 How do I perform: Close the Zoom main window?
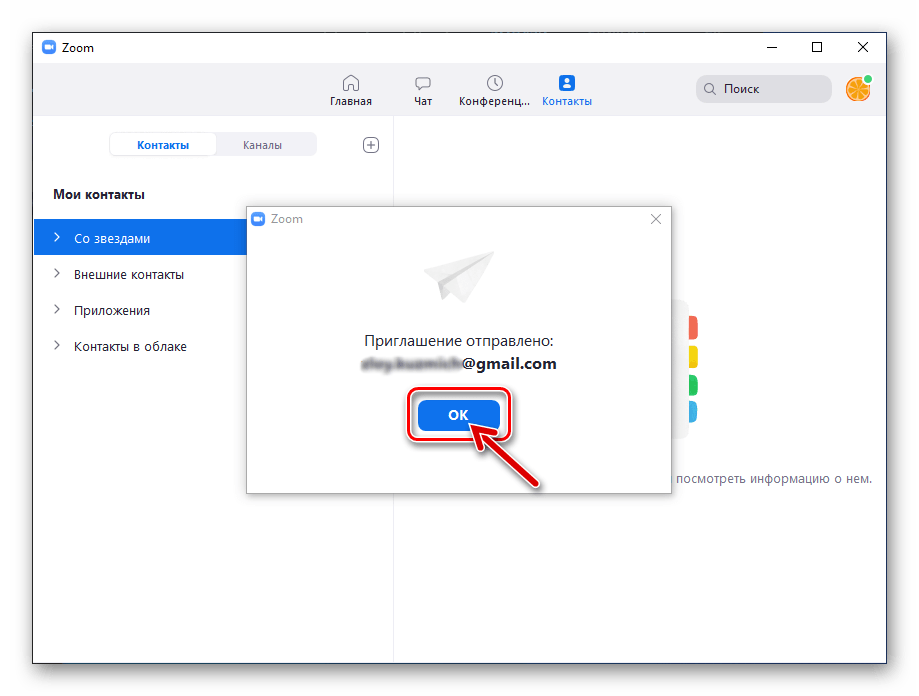pyautogui.click(x=863, y=47)
